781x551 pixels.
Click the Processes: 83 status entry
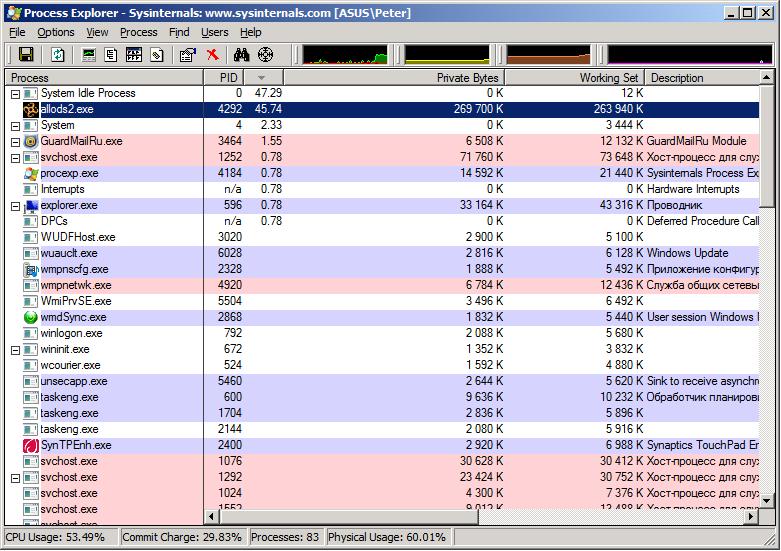click(x=286, y=537)
